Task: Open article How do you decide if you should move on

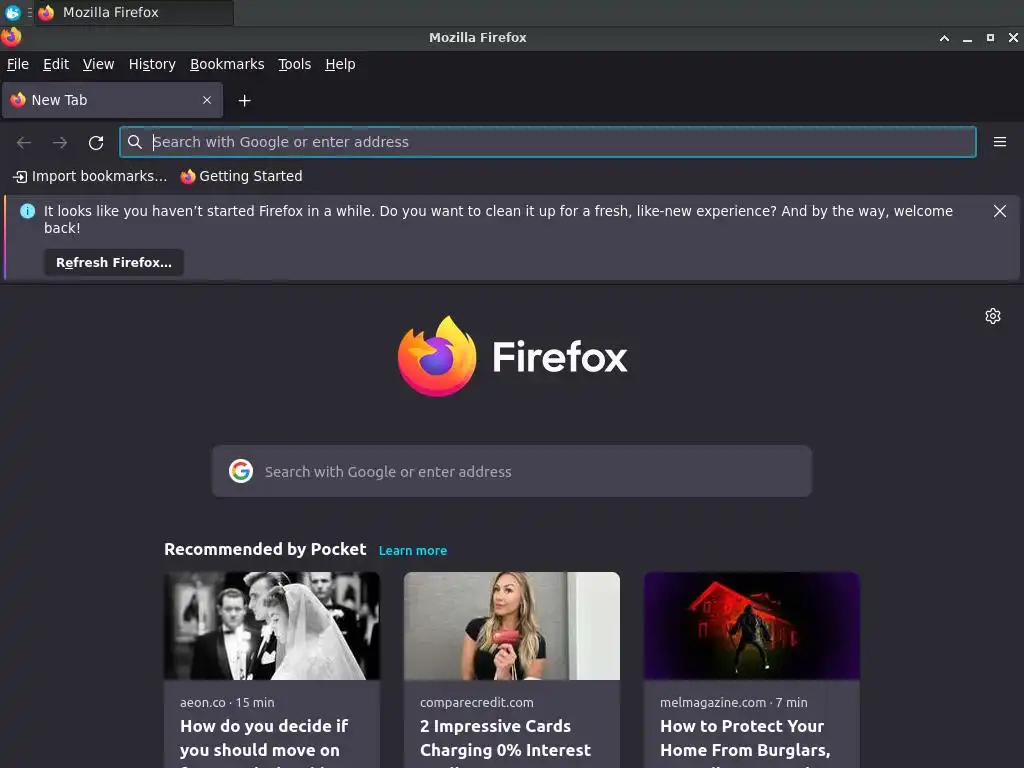Action: click(264, 739)
